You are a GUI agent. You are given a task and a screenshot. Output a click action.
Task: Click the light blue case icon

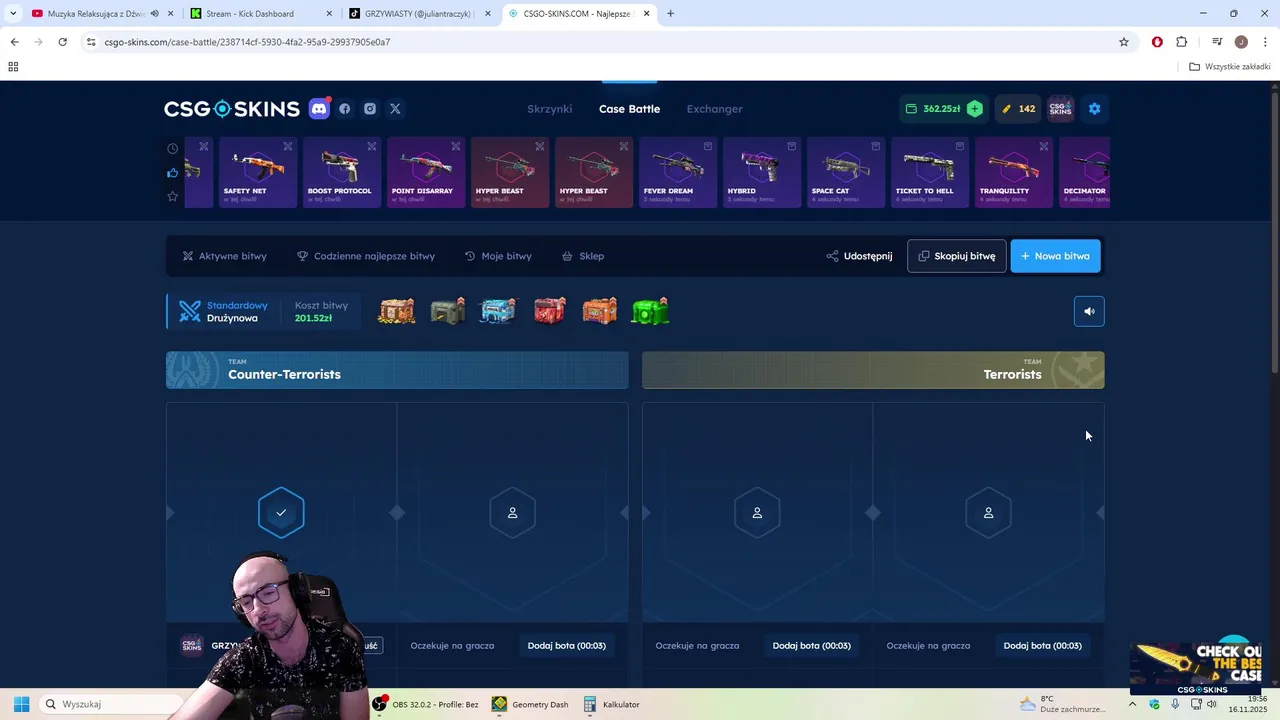click(497, 311)
